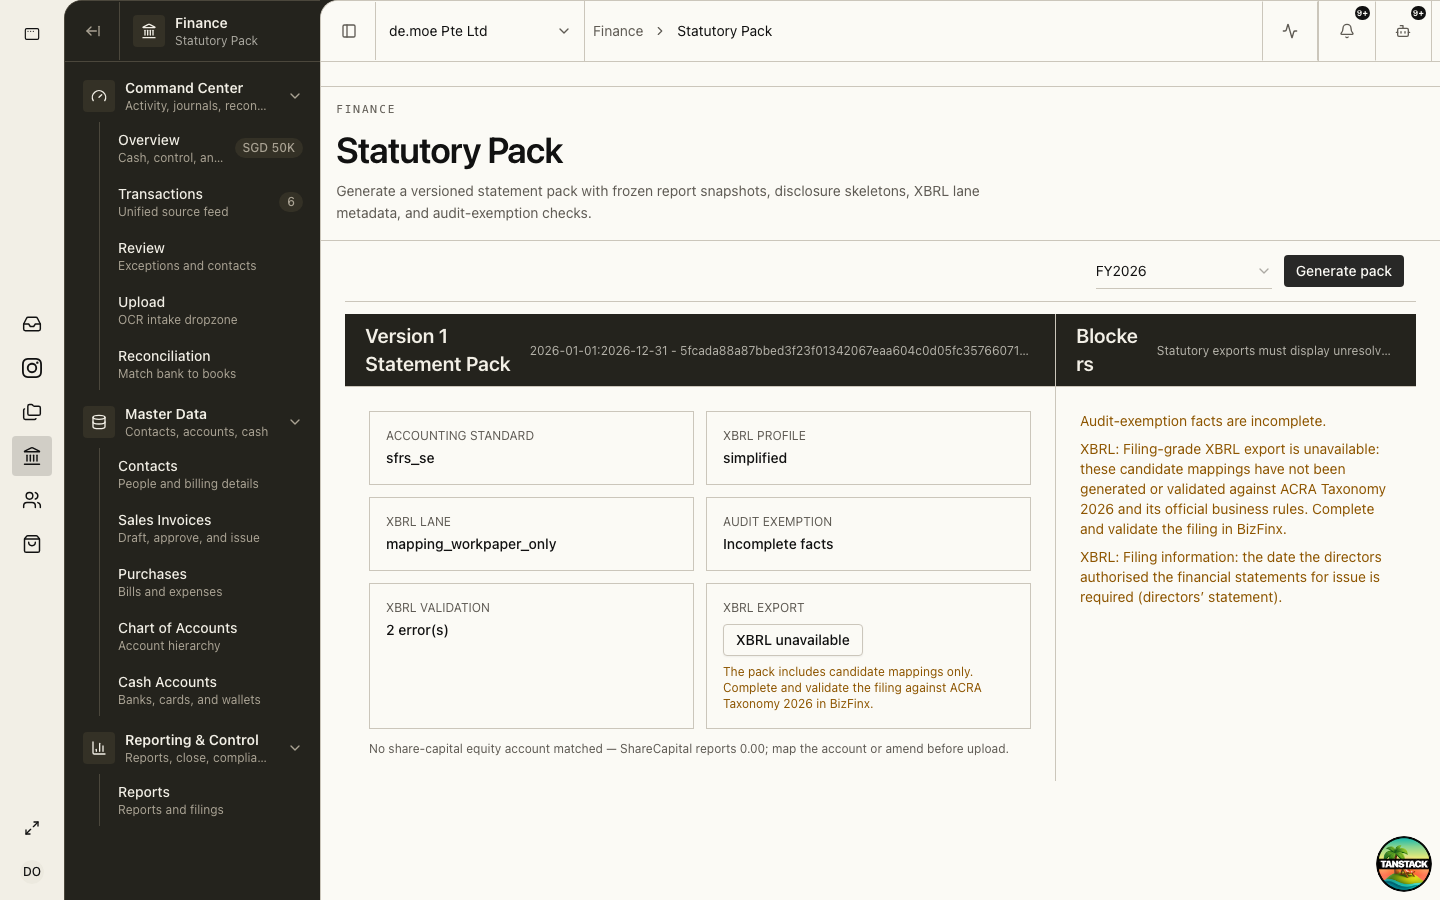
Task: Open notifications bell icon
Action: (1347, 31)
